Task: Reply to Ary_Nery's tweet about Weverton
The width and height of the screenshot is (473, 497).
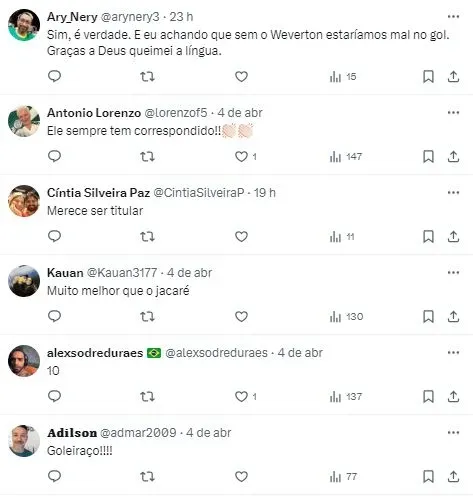Action: [54, 76]
